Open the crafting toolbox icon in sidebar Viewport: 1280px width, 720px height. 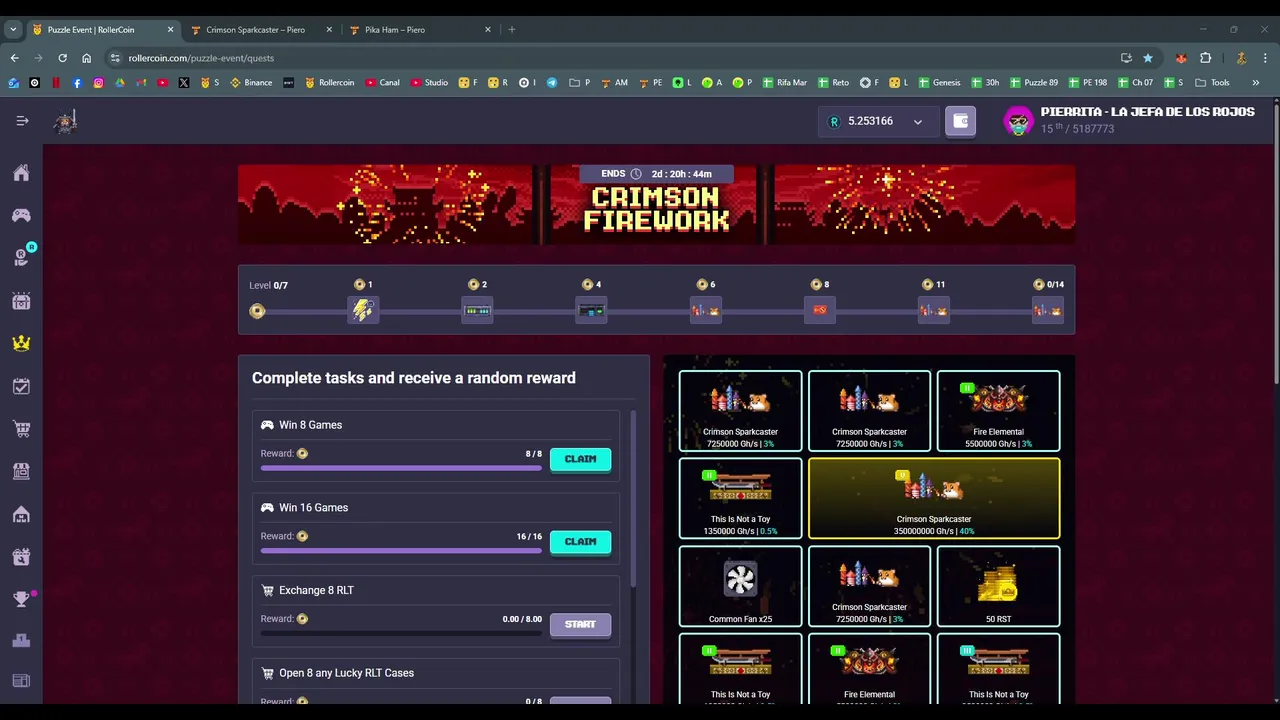tap(21, 557)
